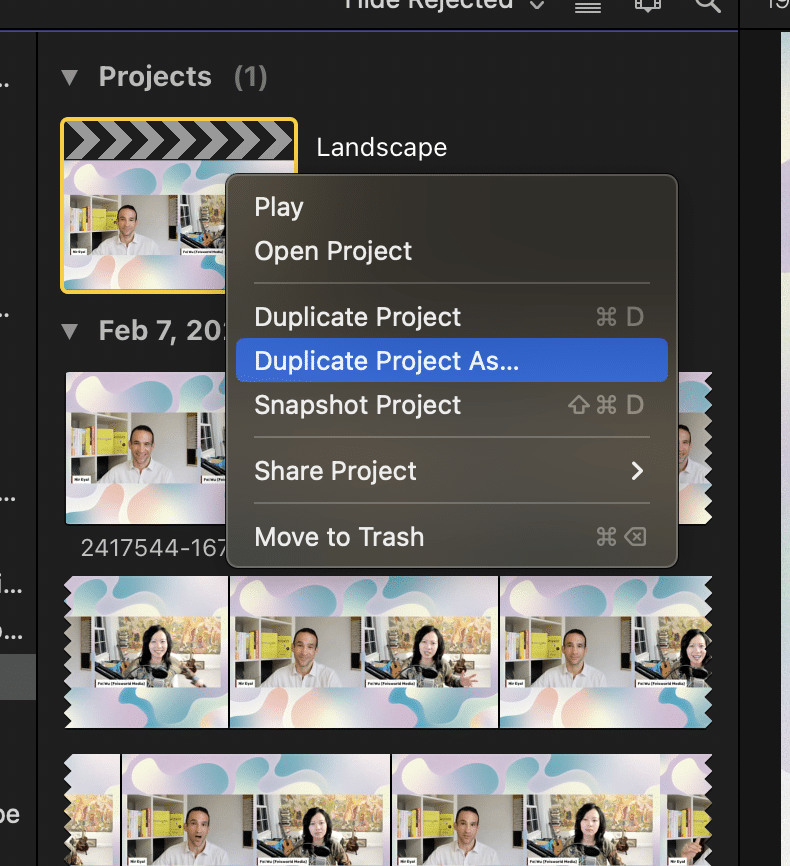Image resolution: width=790 pixels, height=866 pixels.
Task: Click the search magnifier icon
Action: point(707,5)
